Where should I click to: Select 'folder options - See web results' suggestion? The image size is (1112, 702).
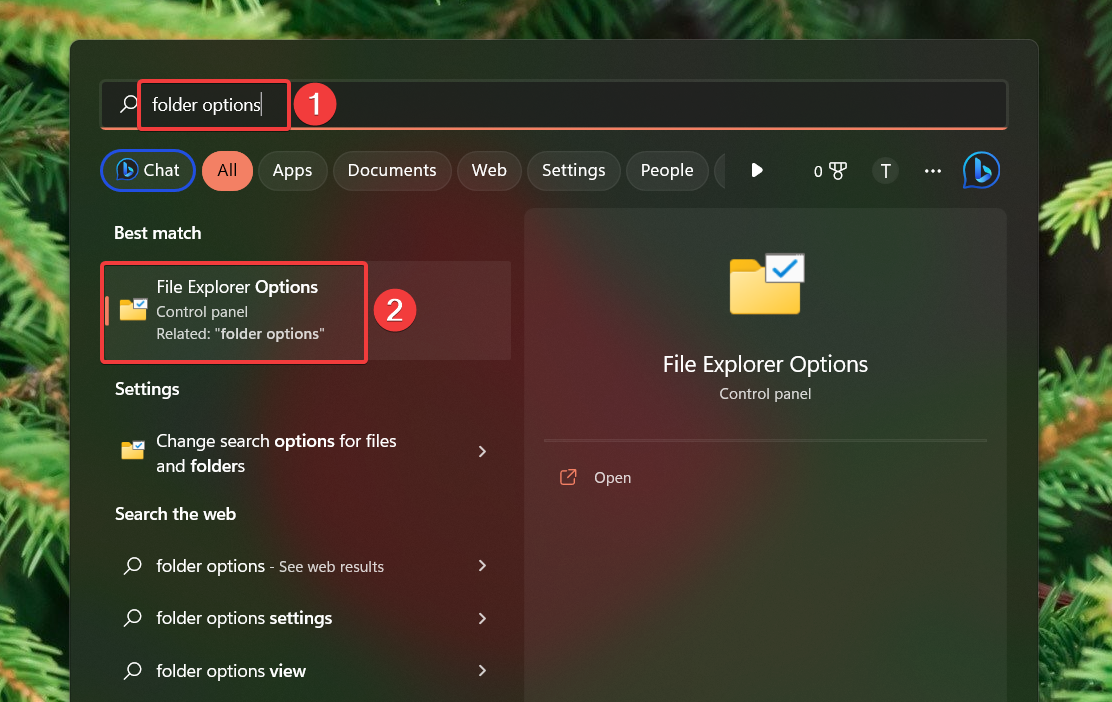[306, 566]
